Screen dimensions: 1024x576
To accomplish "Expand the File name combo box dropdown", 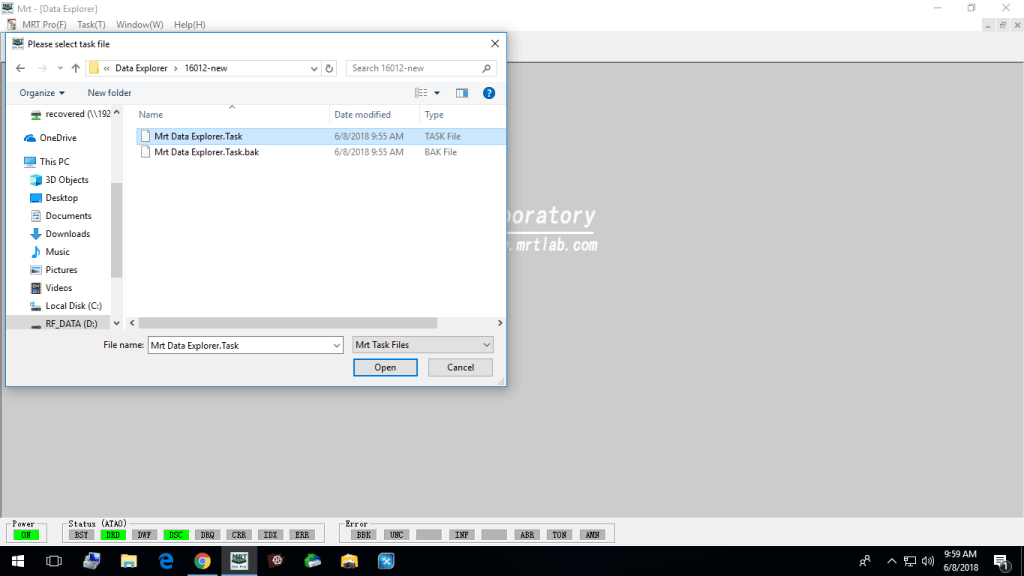I will tap(335, 345).
